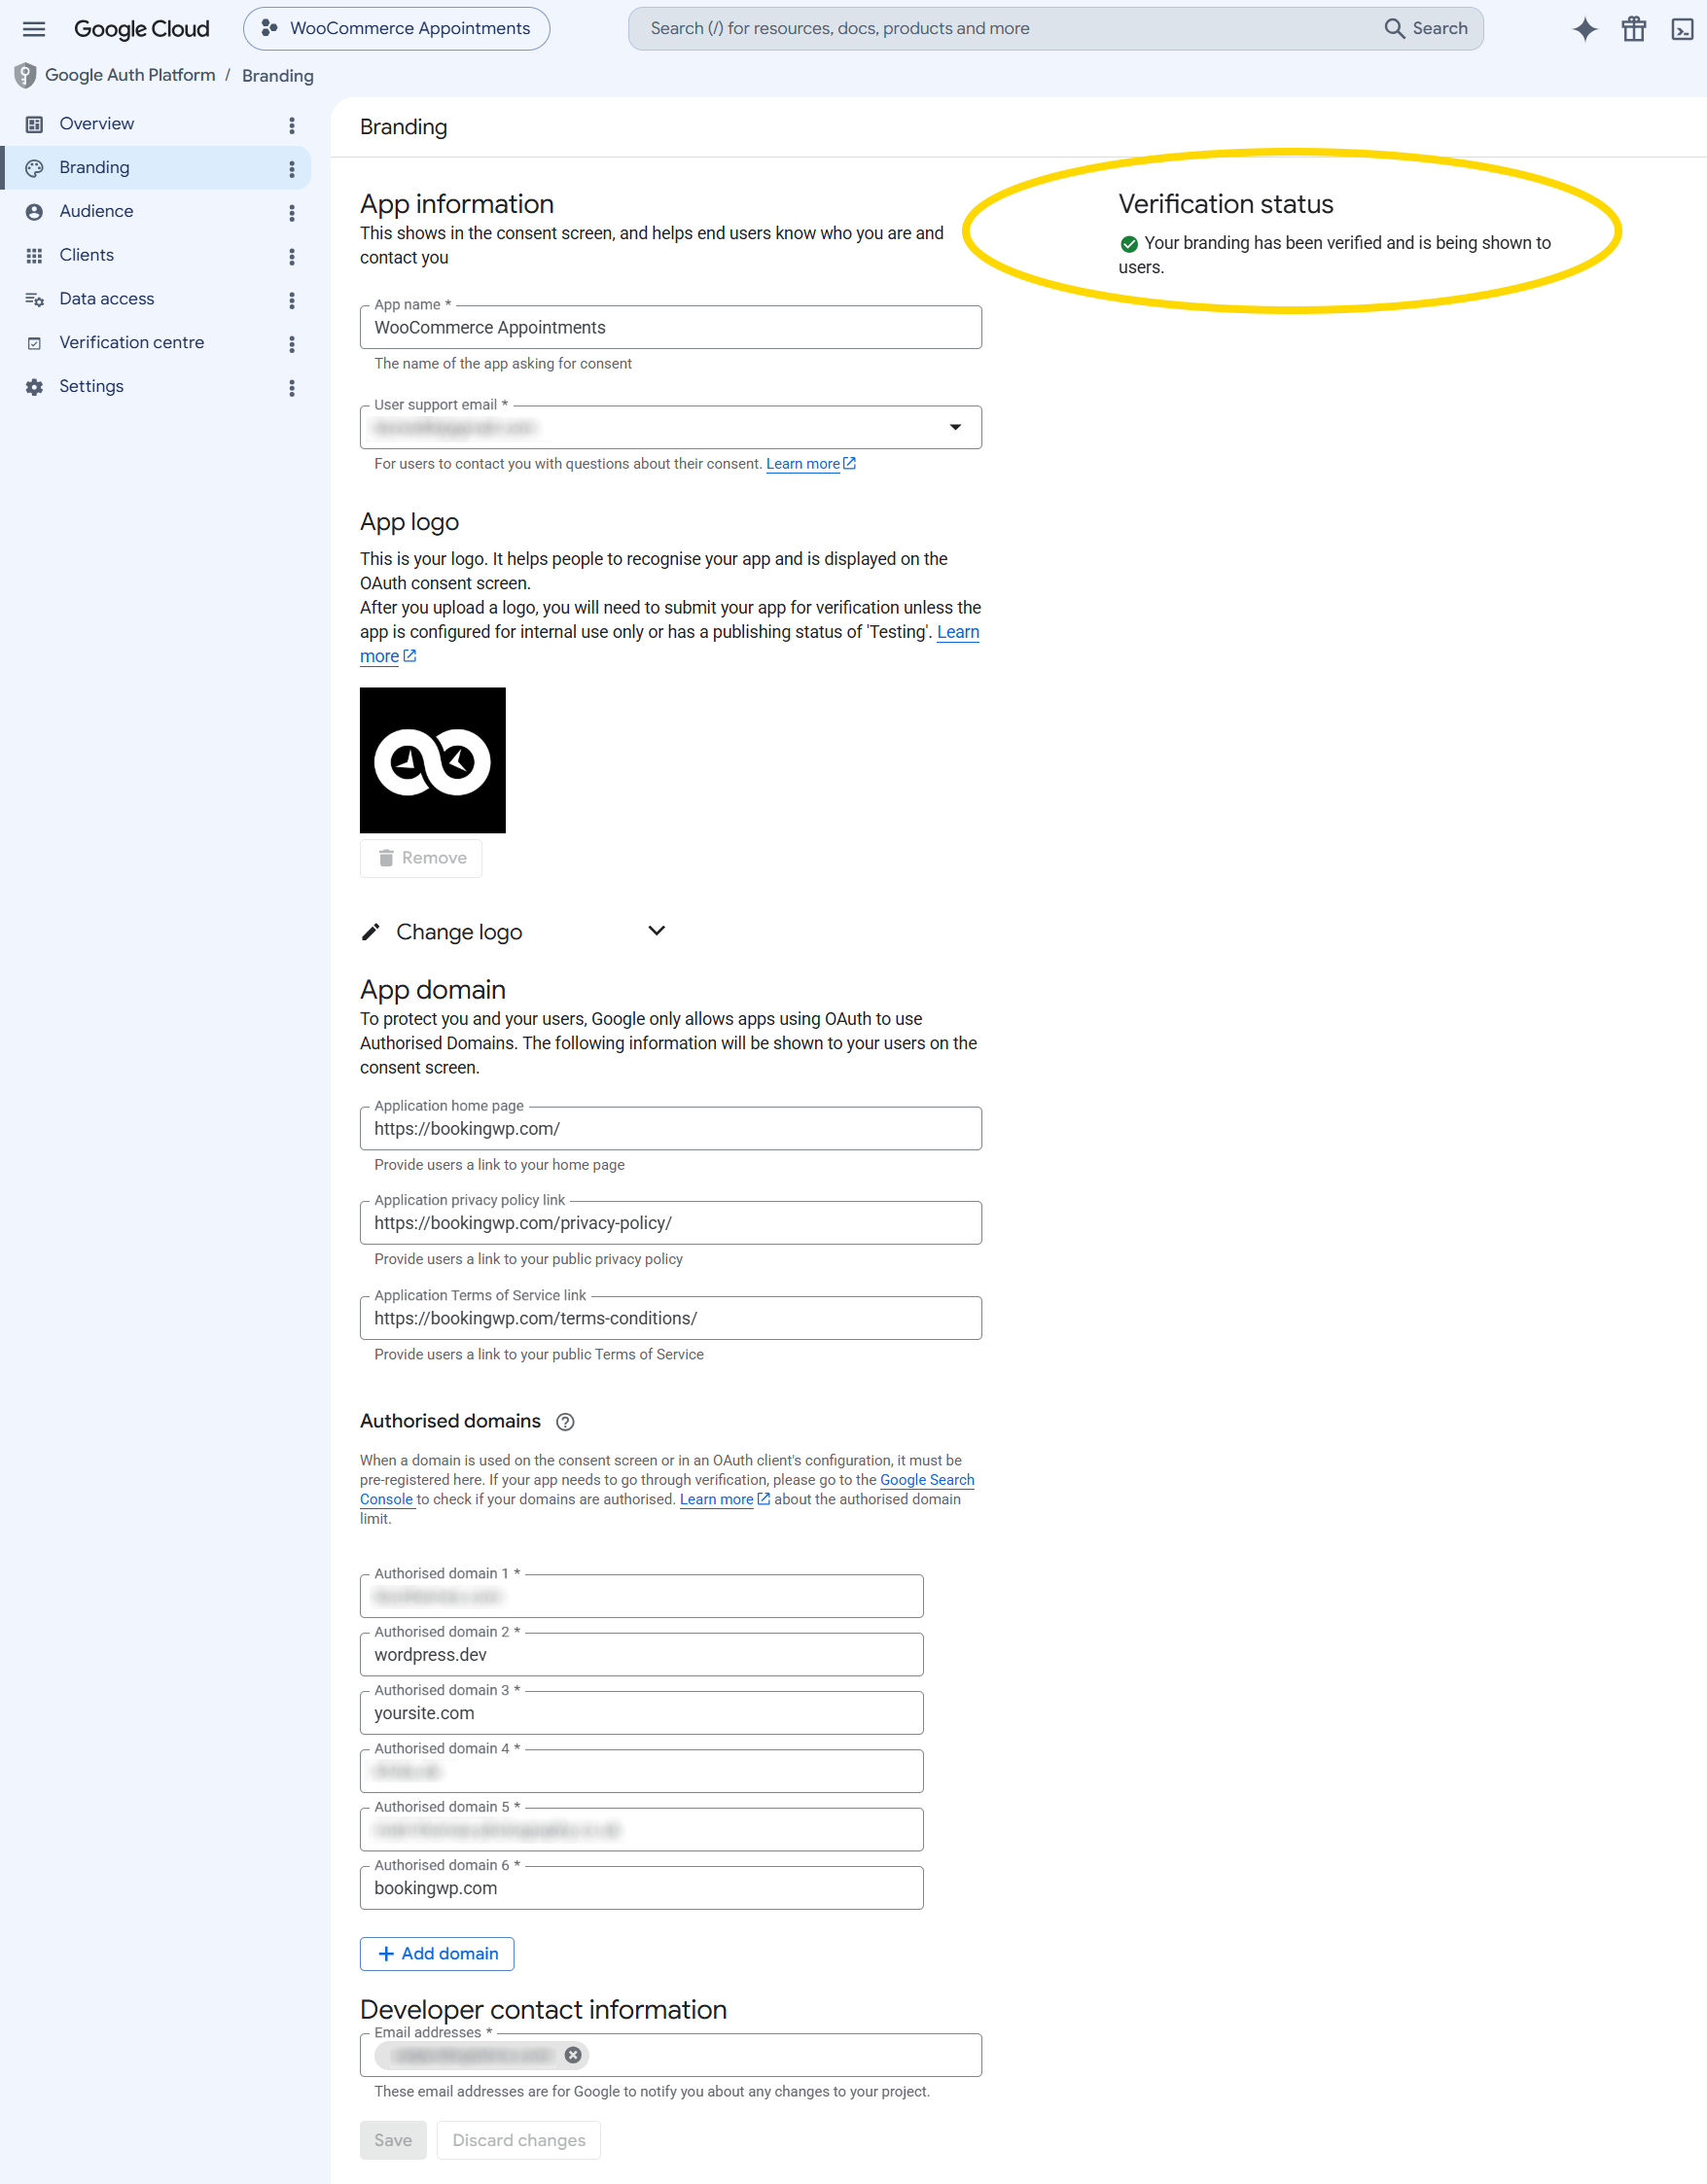Open Data access more options menu
Image resolution: width=1707 pixels, height=2184 pixels.
(x=292, y=300)
